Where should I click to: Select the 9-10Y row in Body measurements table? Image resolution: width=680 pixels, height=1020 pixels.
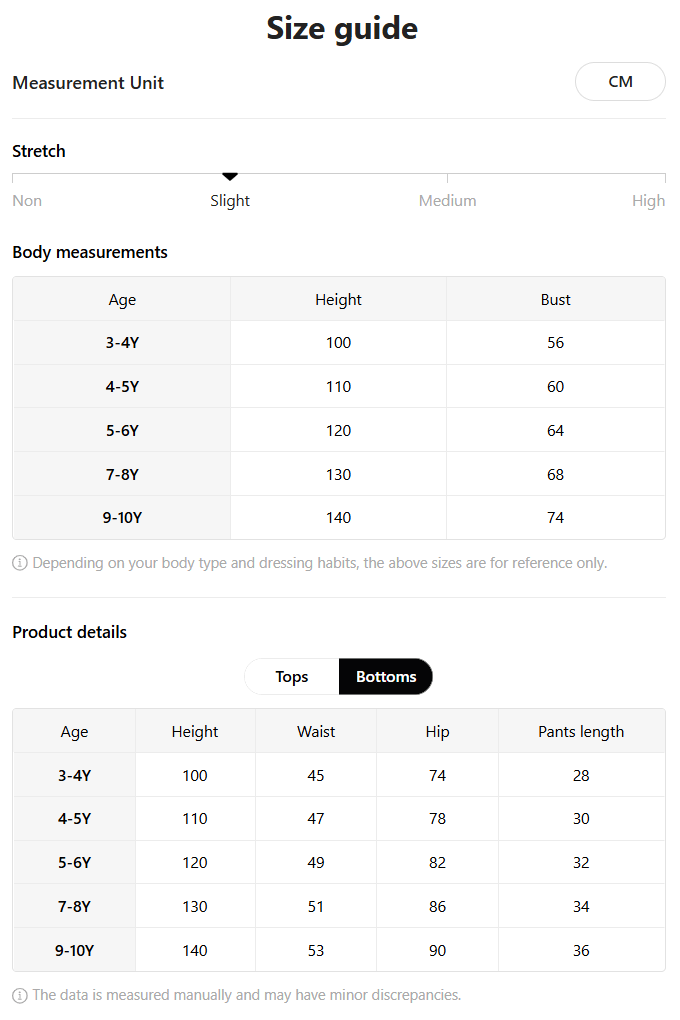coord(339,518)
